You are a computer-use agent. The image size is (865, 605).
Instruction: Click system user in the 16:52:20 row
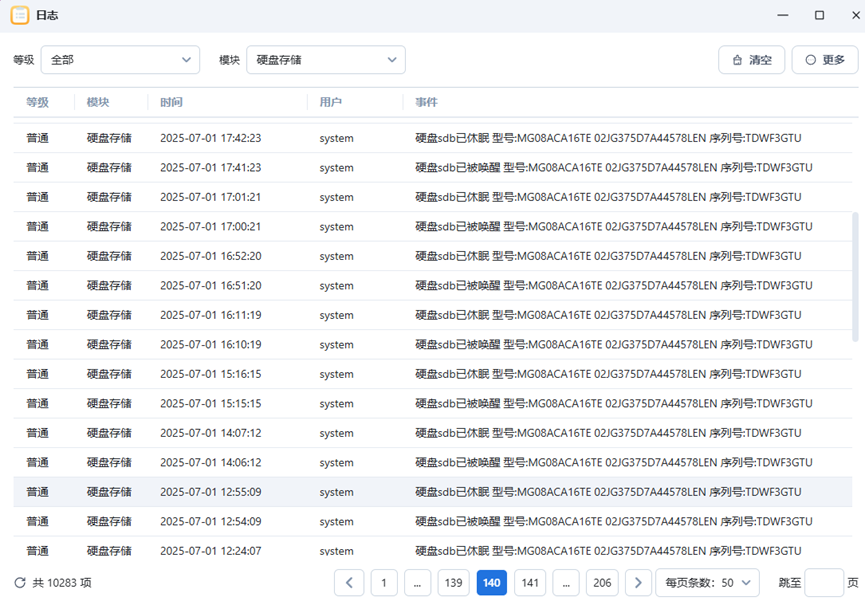337,256
